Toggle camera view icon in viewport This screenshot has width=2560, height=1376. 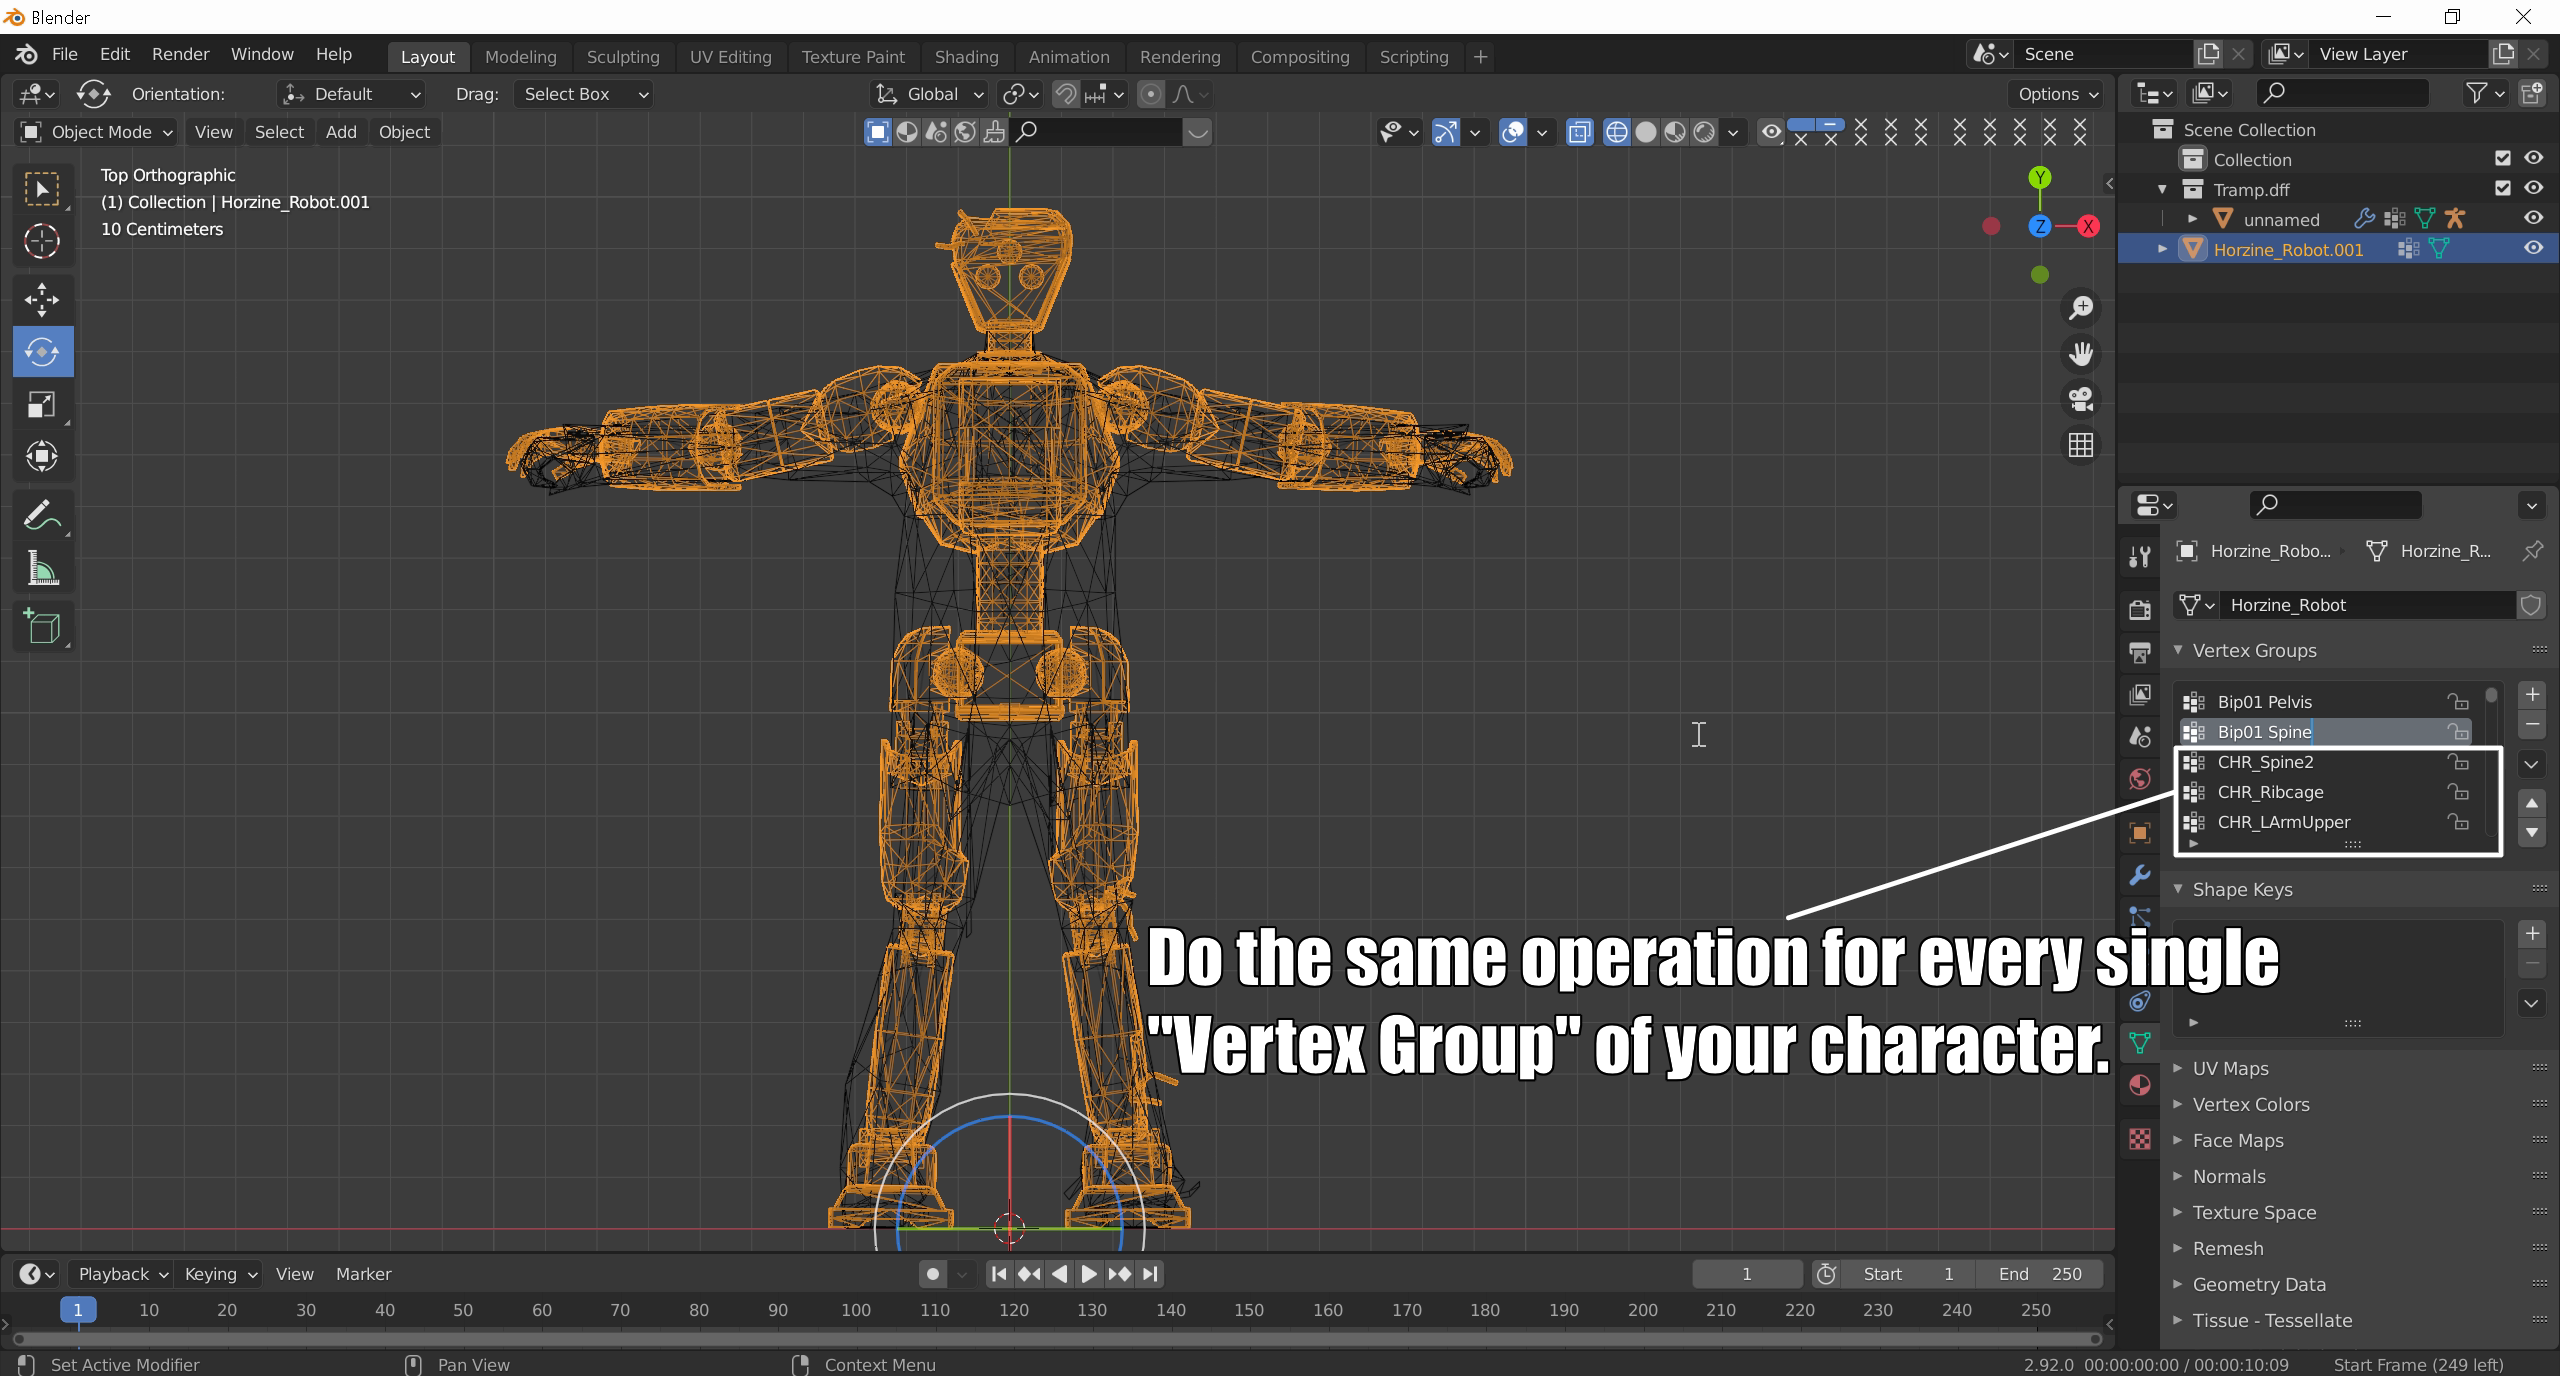coord(2081,399)
